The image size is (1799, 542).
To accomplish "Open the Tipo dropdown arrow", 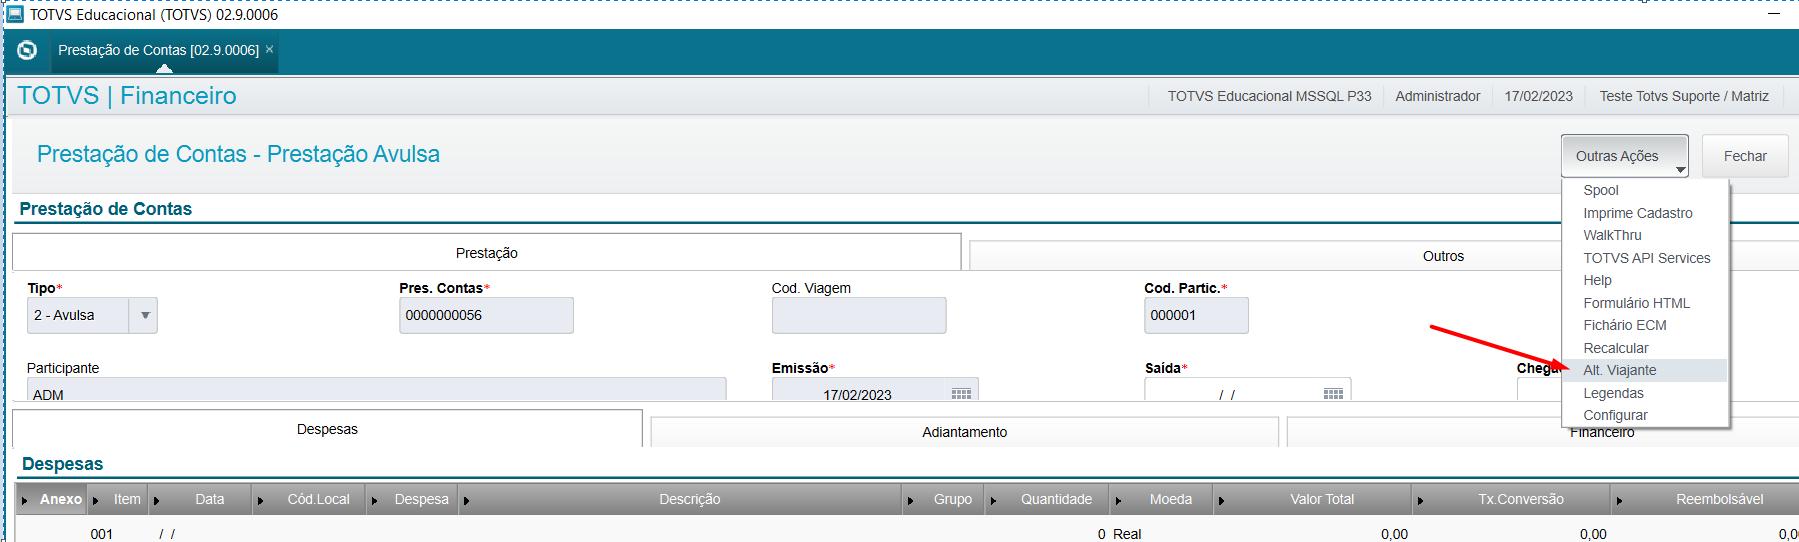I will pos(145,315).
